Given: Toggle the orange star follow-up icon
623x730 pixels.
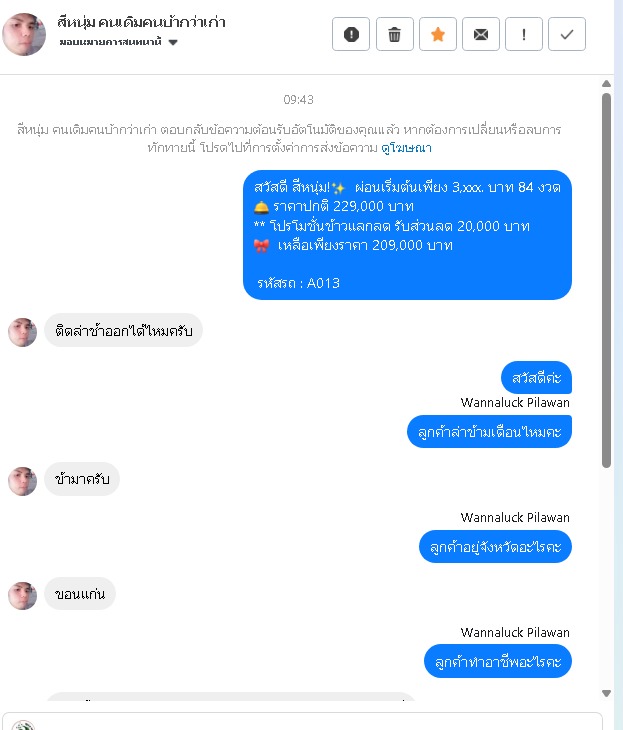Looking at the screenshot, I should point(438,34).
